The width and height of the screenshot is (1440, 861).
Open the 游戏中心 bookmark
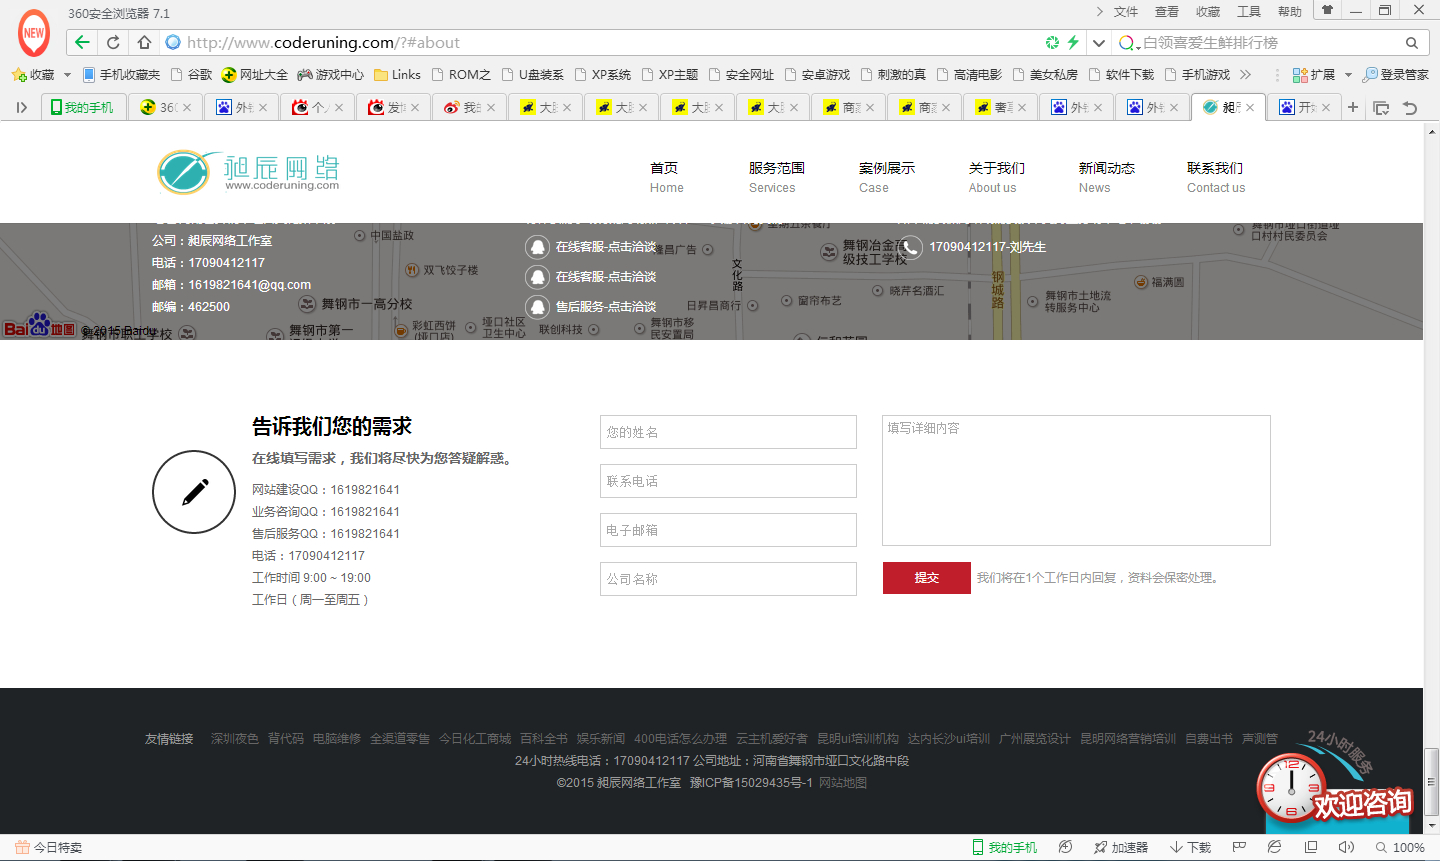331,75
